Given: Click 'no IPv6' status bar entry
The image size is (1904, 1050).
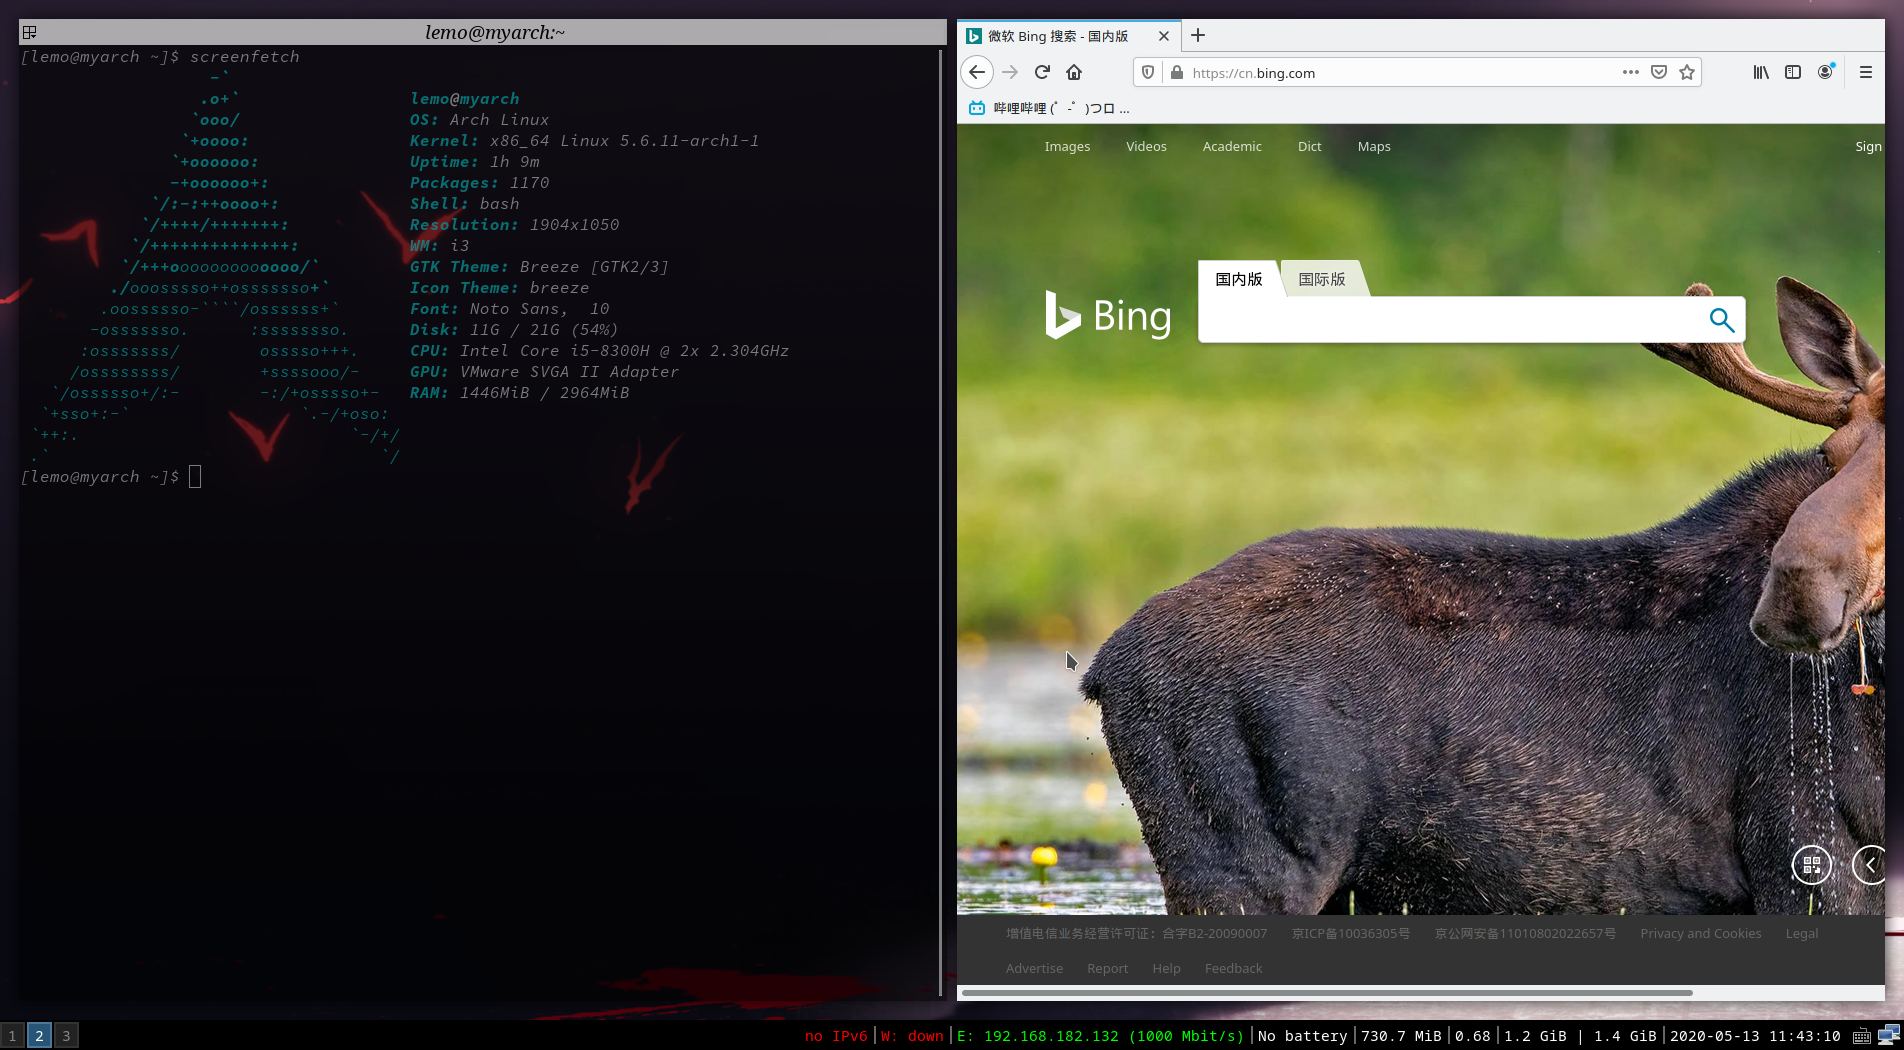Looking at the screenshot, I should pos(836,1036).
